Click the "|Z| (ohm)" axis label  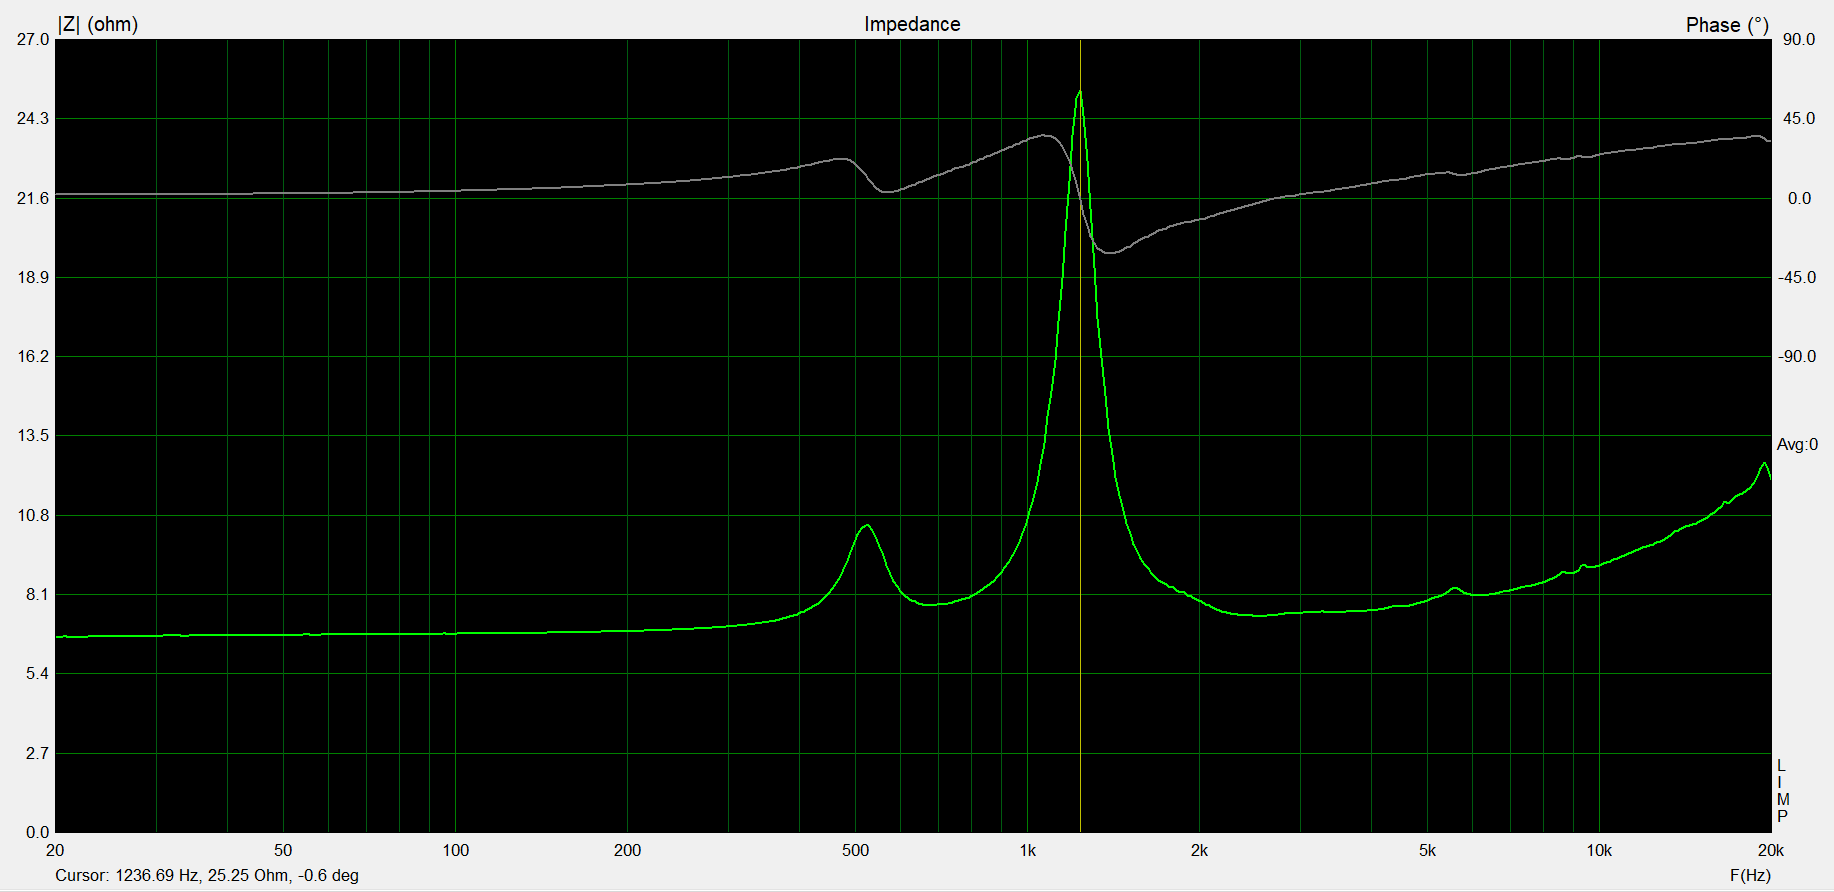click(98, 24)
